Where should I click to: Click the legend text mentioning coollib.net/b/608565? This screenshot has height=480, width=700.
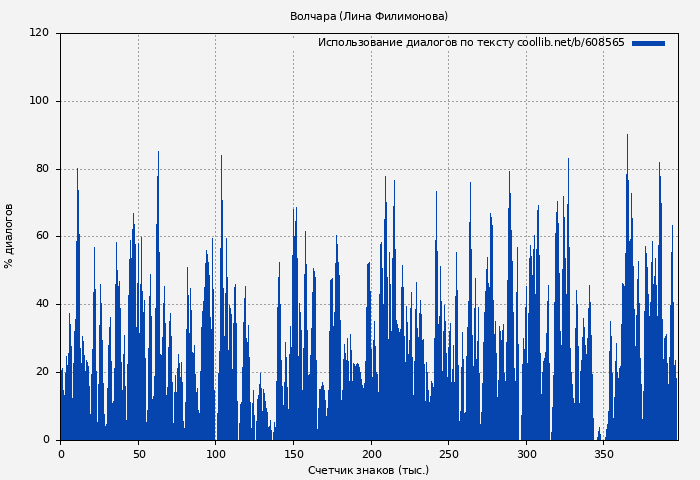pos(471,43)
